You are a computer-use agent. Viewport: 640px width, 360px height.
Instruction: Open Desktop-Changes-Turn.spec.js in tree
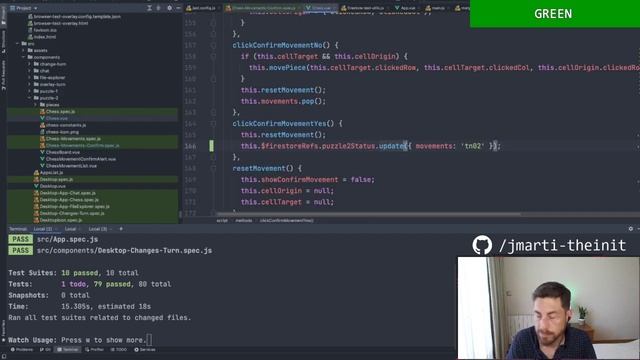point(69,213)
